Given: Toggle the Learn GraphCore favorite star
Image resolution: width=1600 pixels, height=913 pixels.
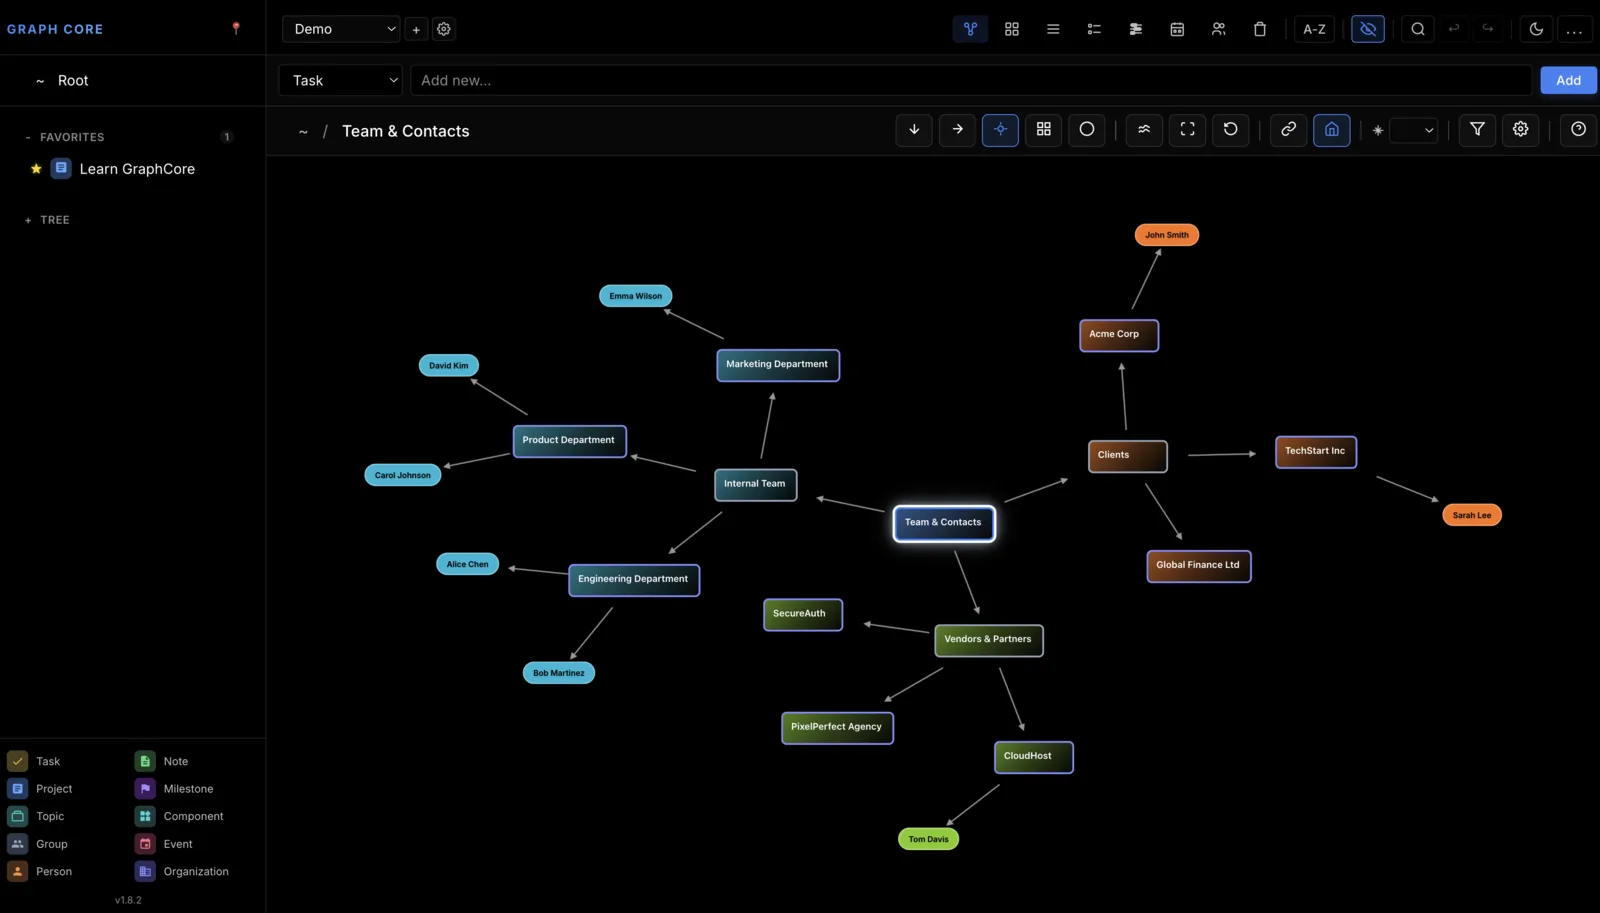Looking at the screenshot, I should coord(36,169).
